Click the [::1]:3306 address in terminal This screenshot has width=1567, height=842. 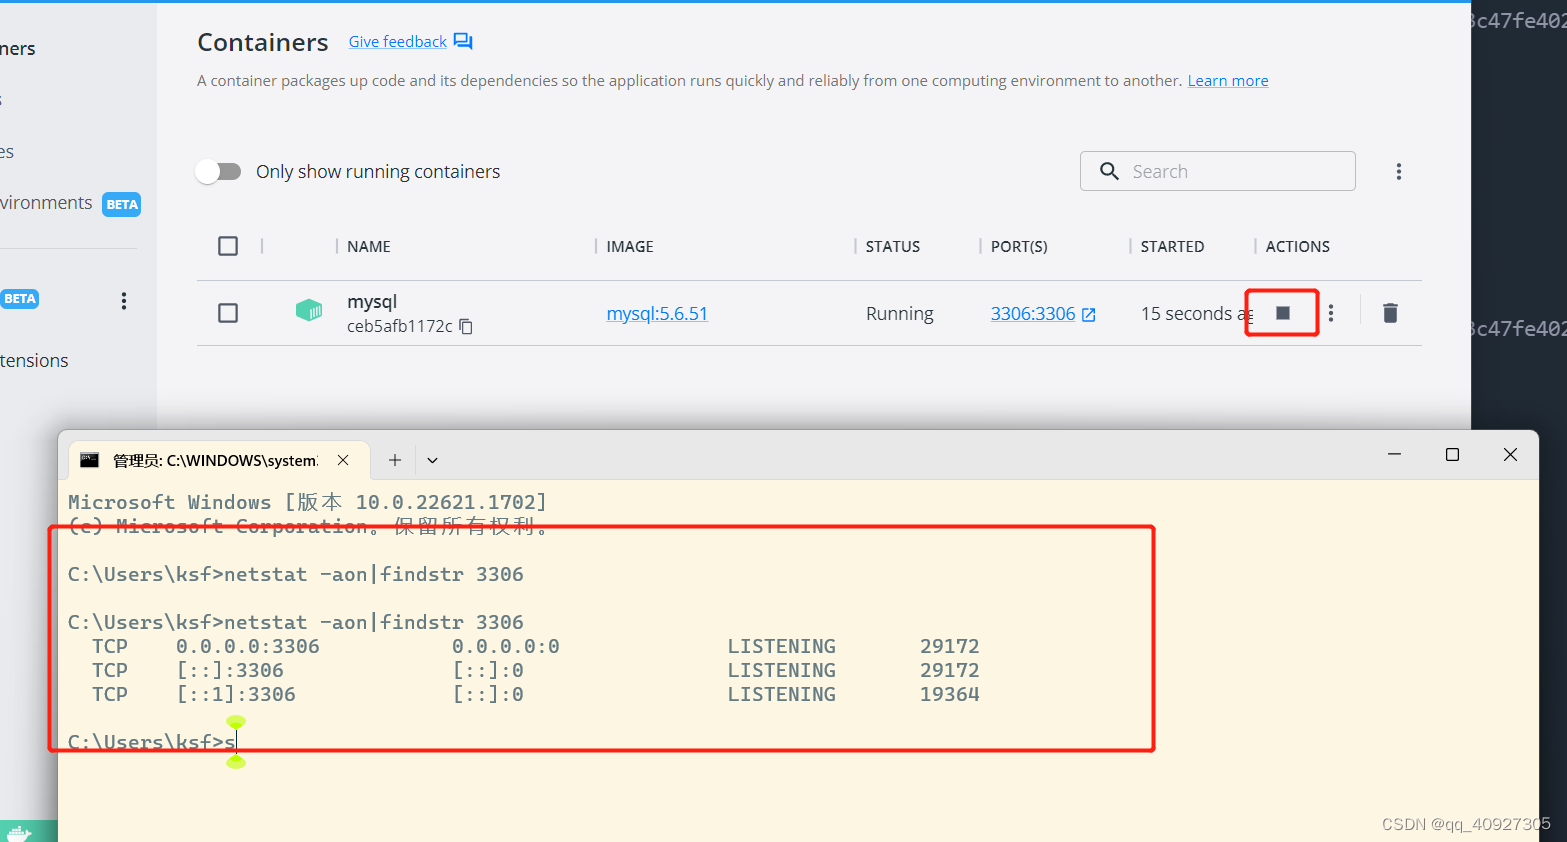(236, 694)
